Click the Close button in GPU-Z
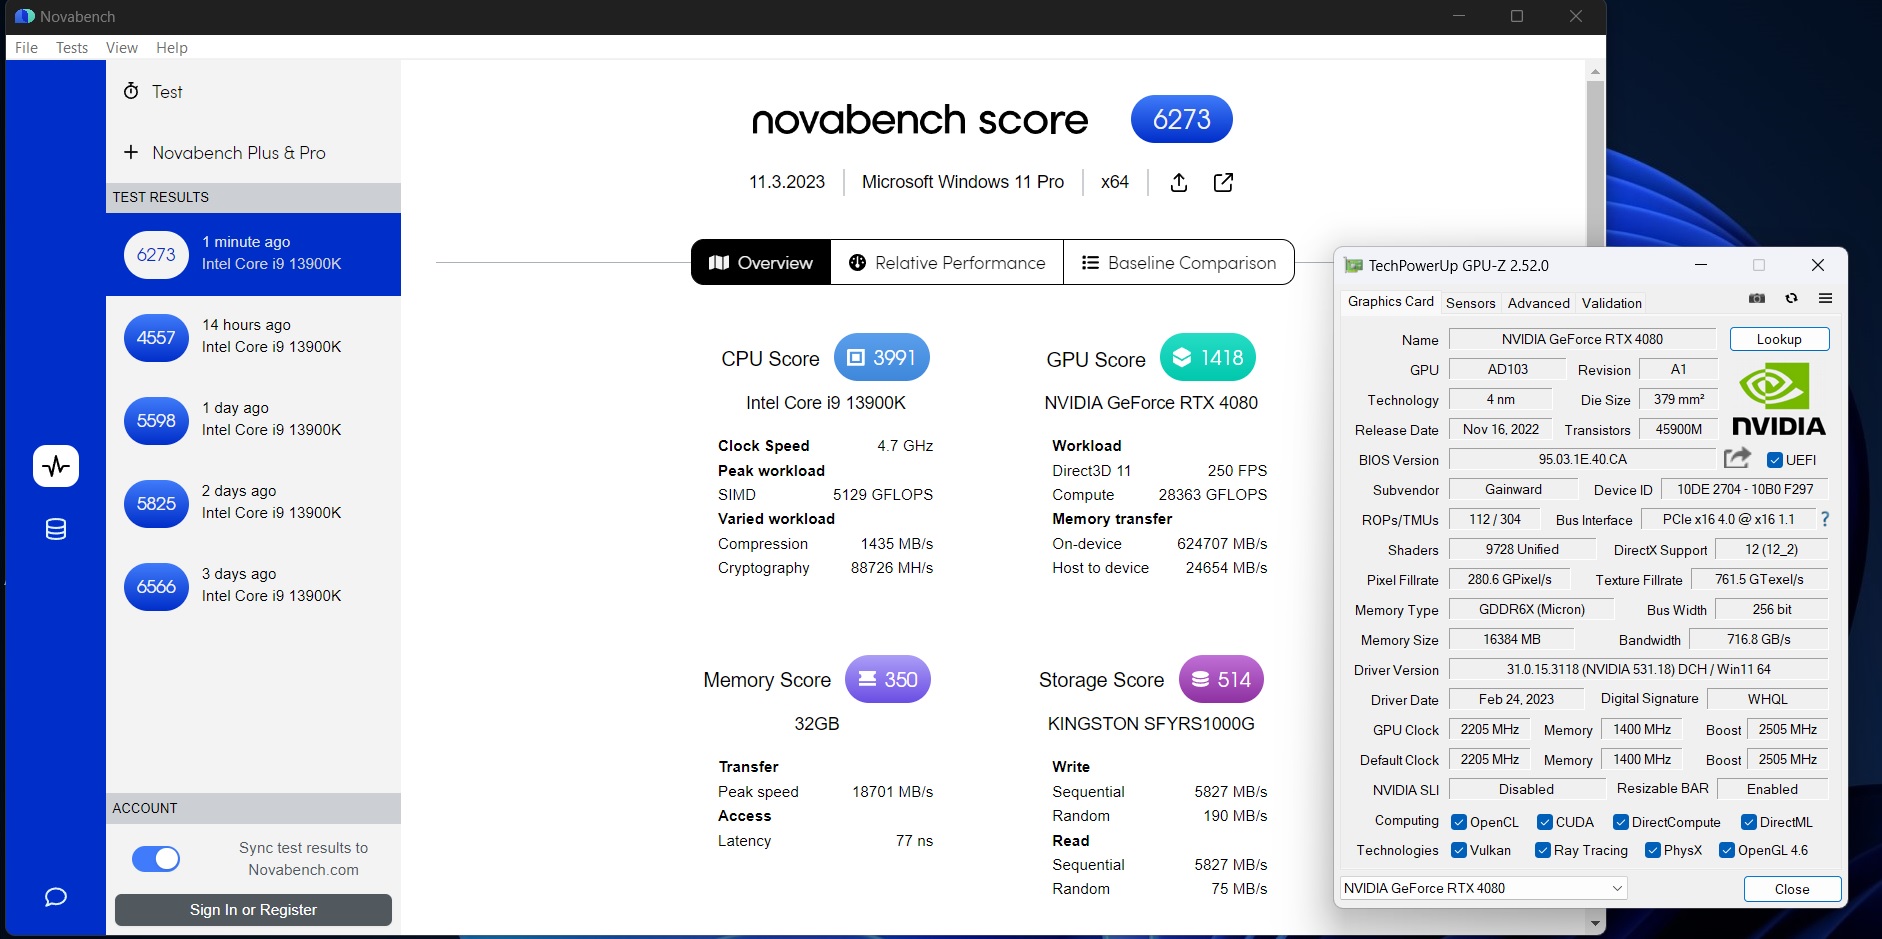 (x=1792, y=889)
